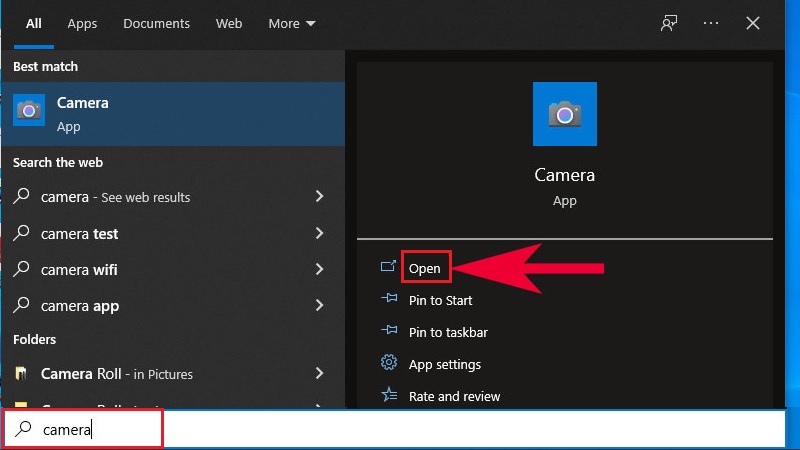Open the feedback person icon

point(668,23)
